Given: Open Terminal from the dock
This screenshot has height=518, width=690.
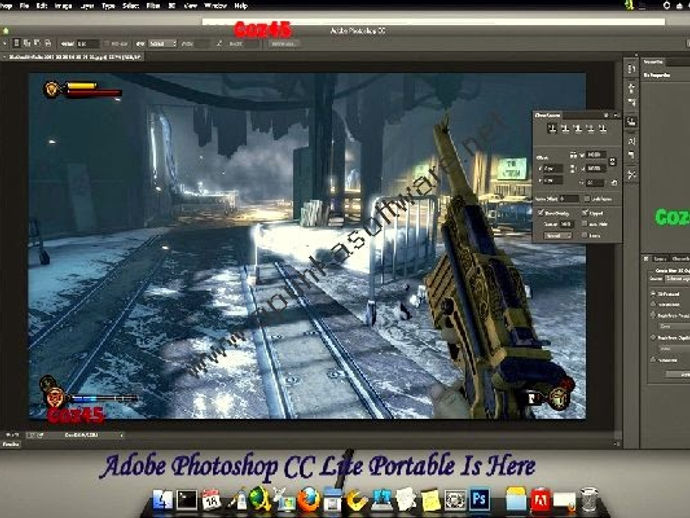Looking at the screenshot, I should [187, 500].
